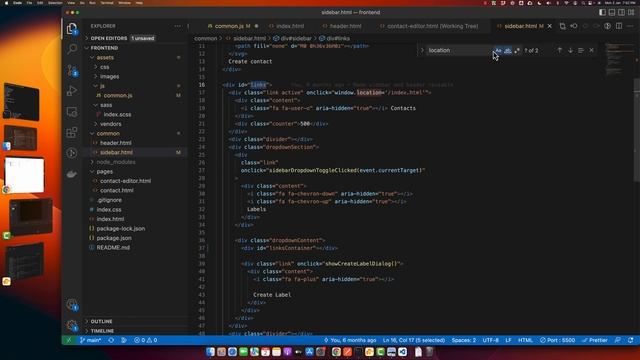Viewport: 640px width, 360px height.
Task: Click the customize layout button in the title bar
Action: pyautogui.click(x=631, y=12)
